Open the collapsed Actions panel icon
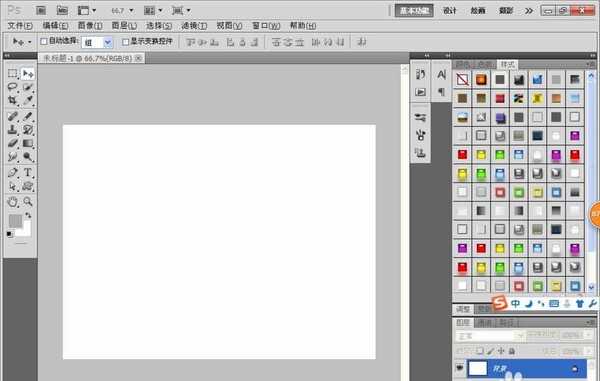 420,92
